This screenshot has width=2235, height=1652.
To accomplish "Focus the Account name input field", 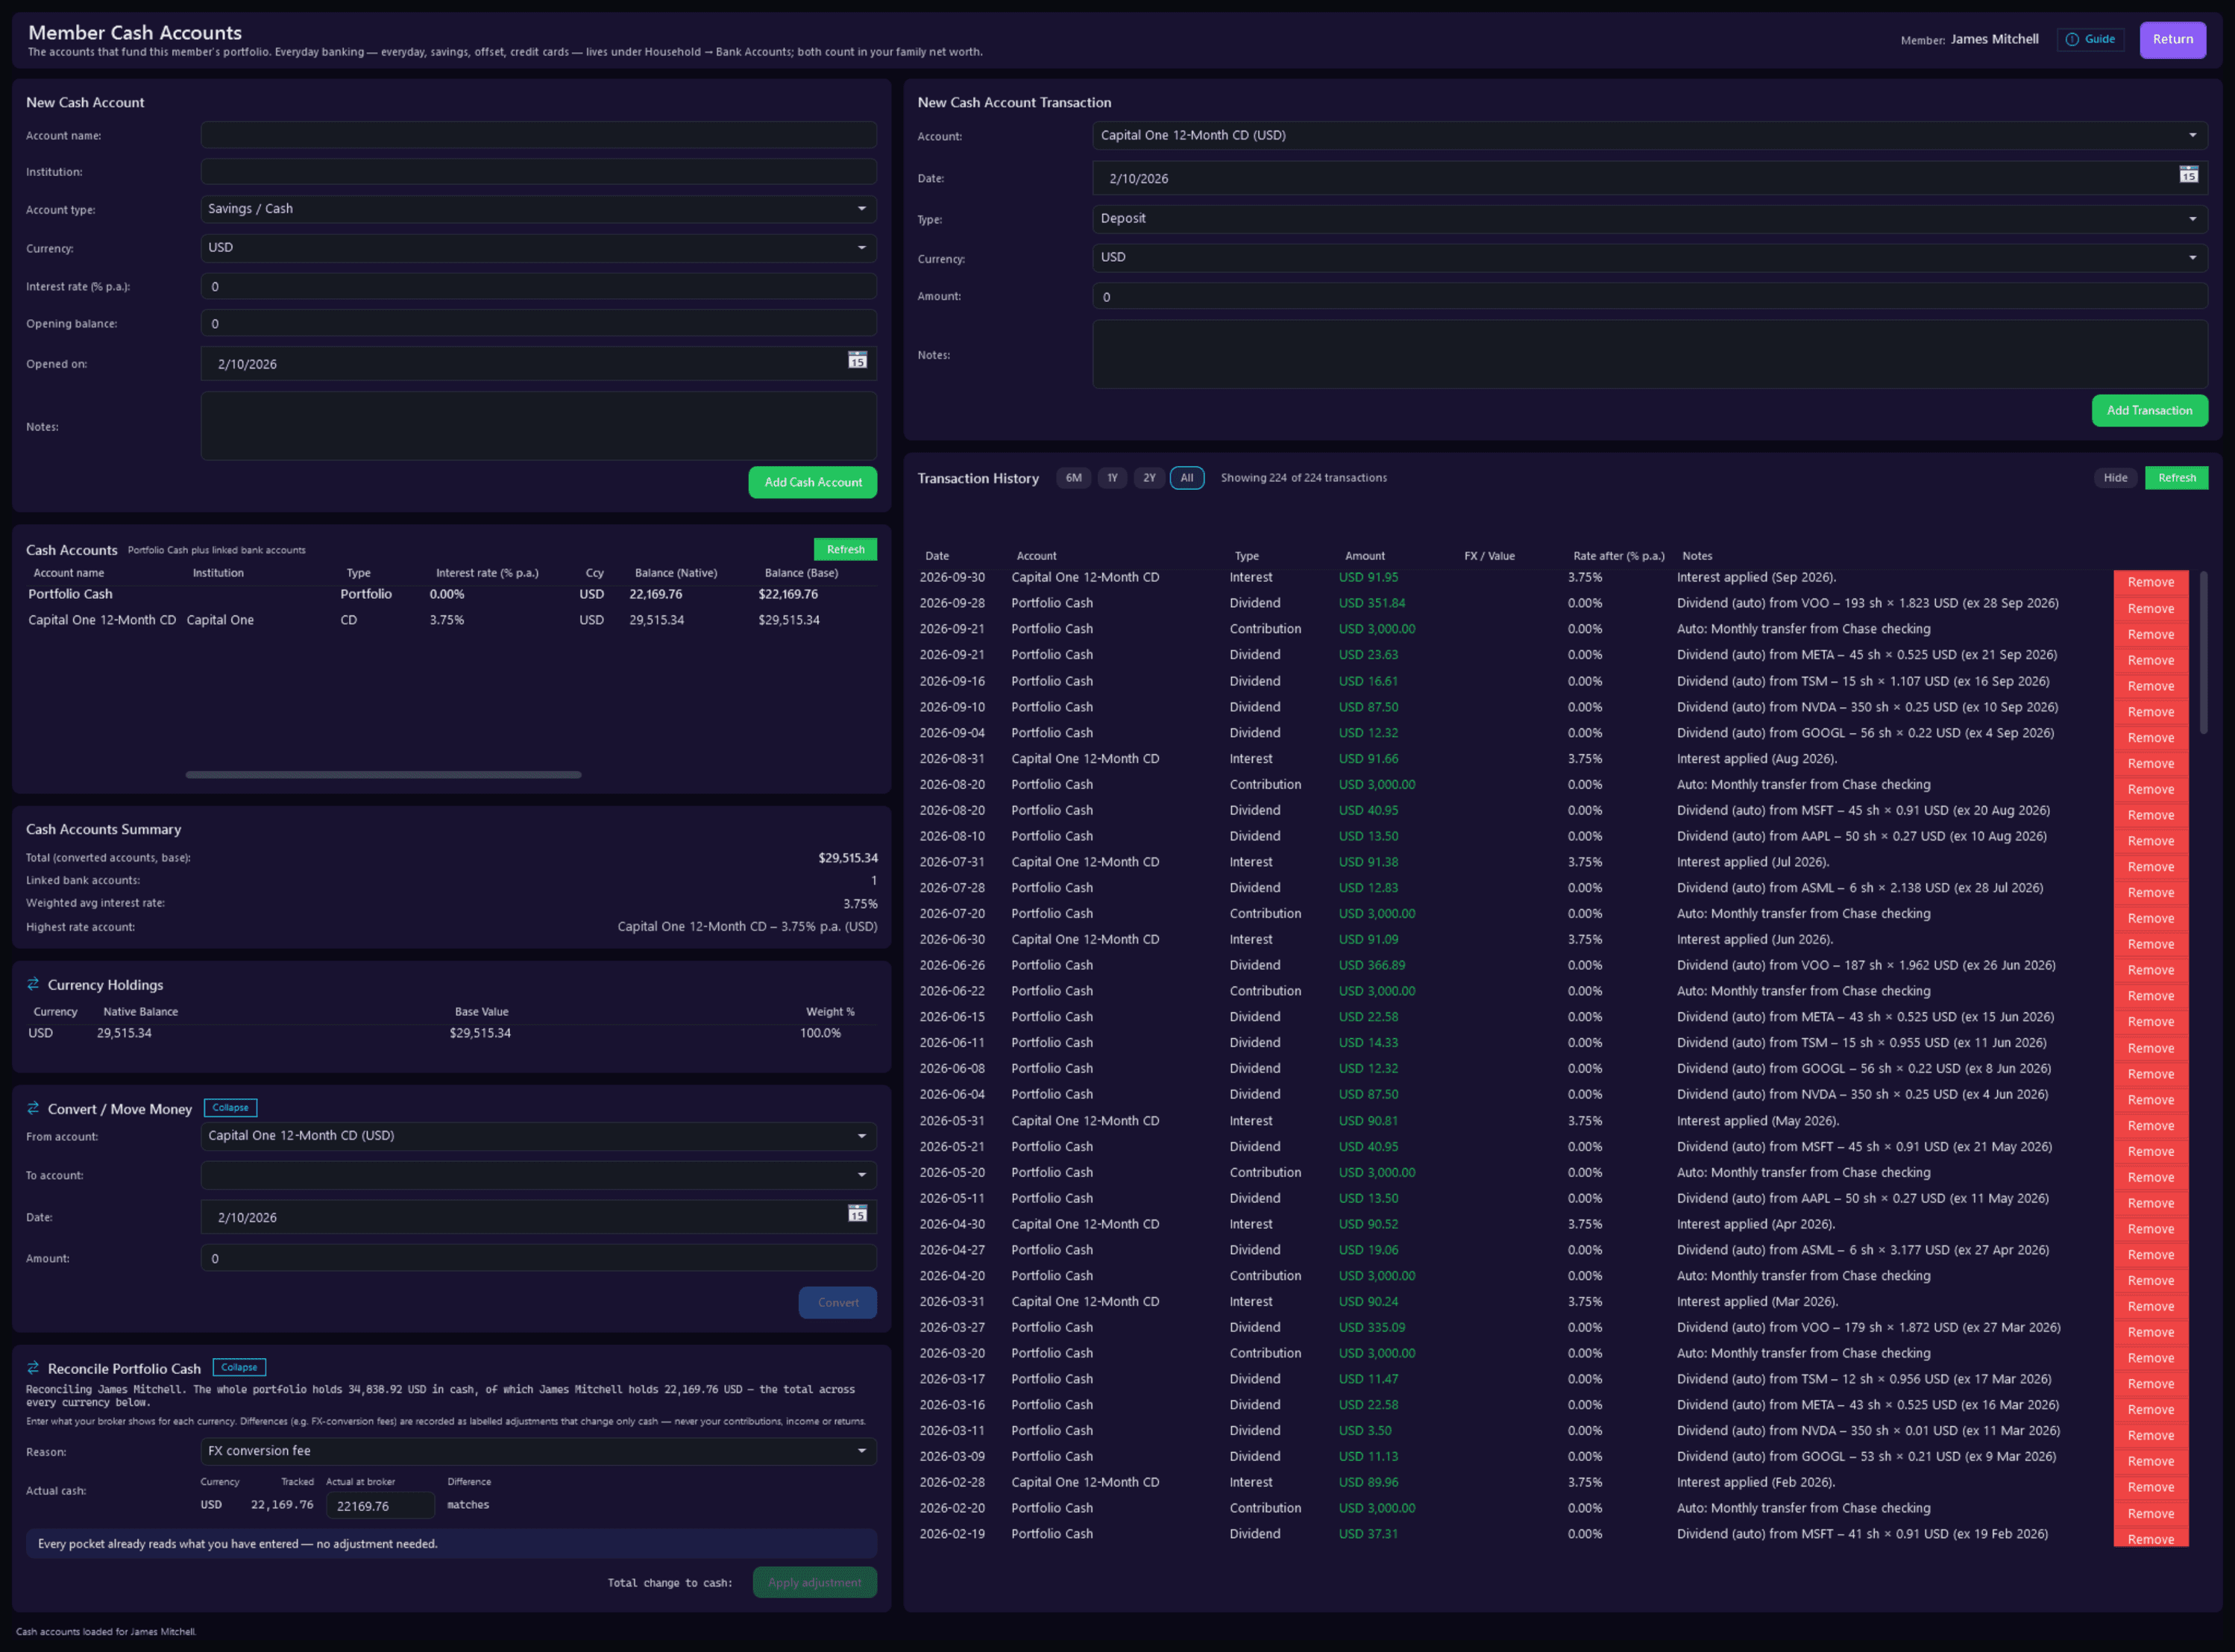I will click(538, 135).
